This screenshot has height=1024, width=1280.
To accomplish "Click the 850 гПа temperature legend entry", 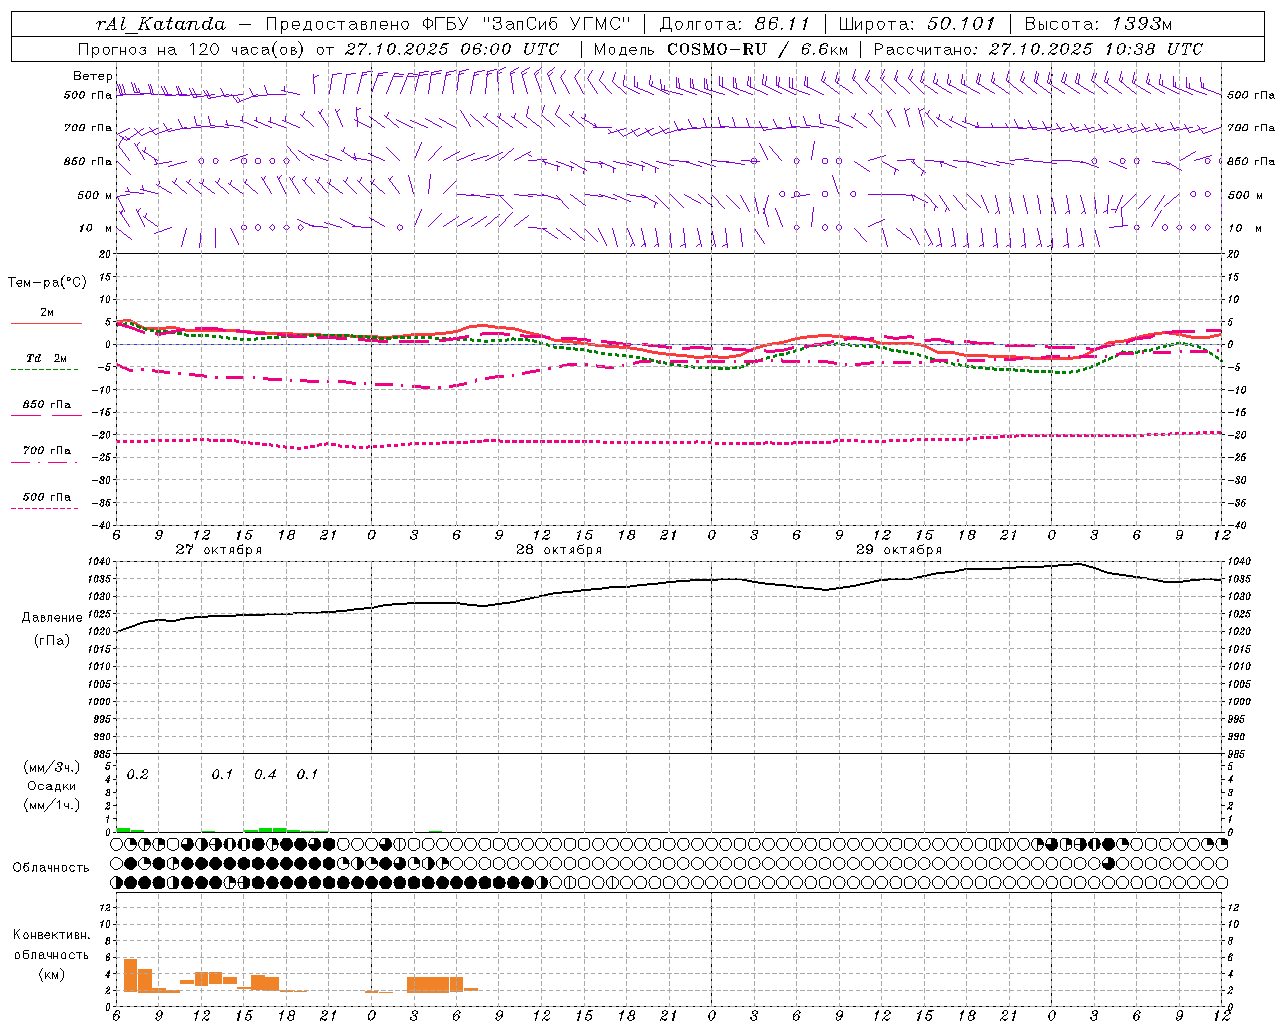I will [x=47, y=405].
